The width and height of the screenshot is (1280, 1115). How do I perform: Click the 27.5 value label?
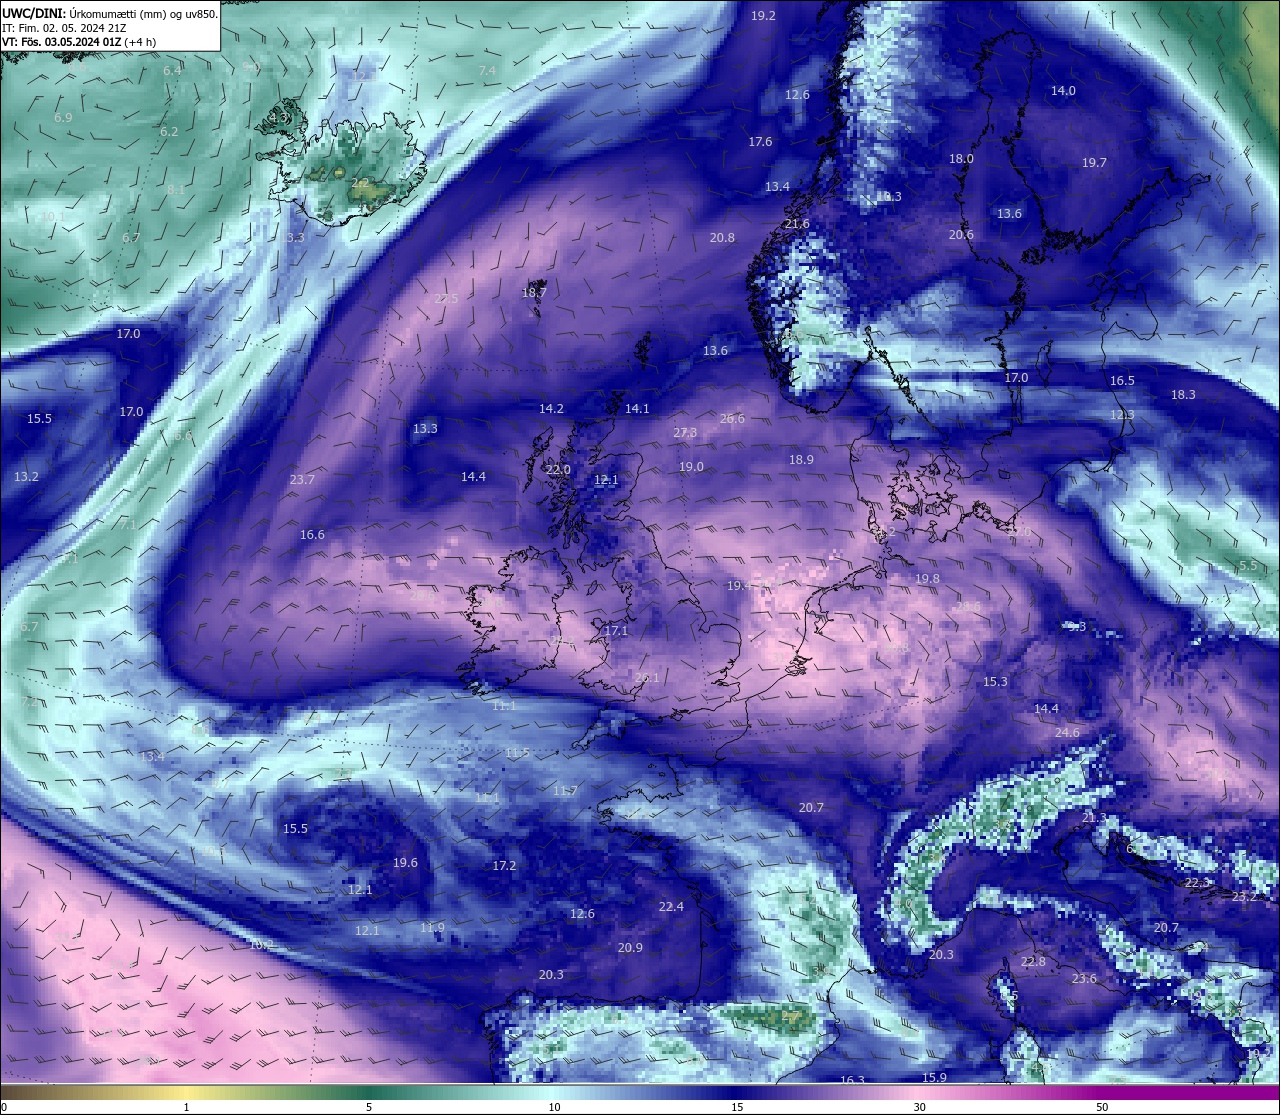(x=446, y=299)
